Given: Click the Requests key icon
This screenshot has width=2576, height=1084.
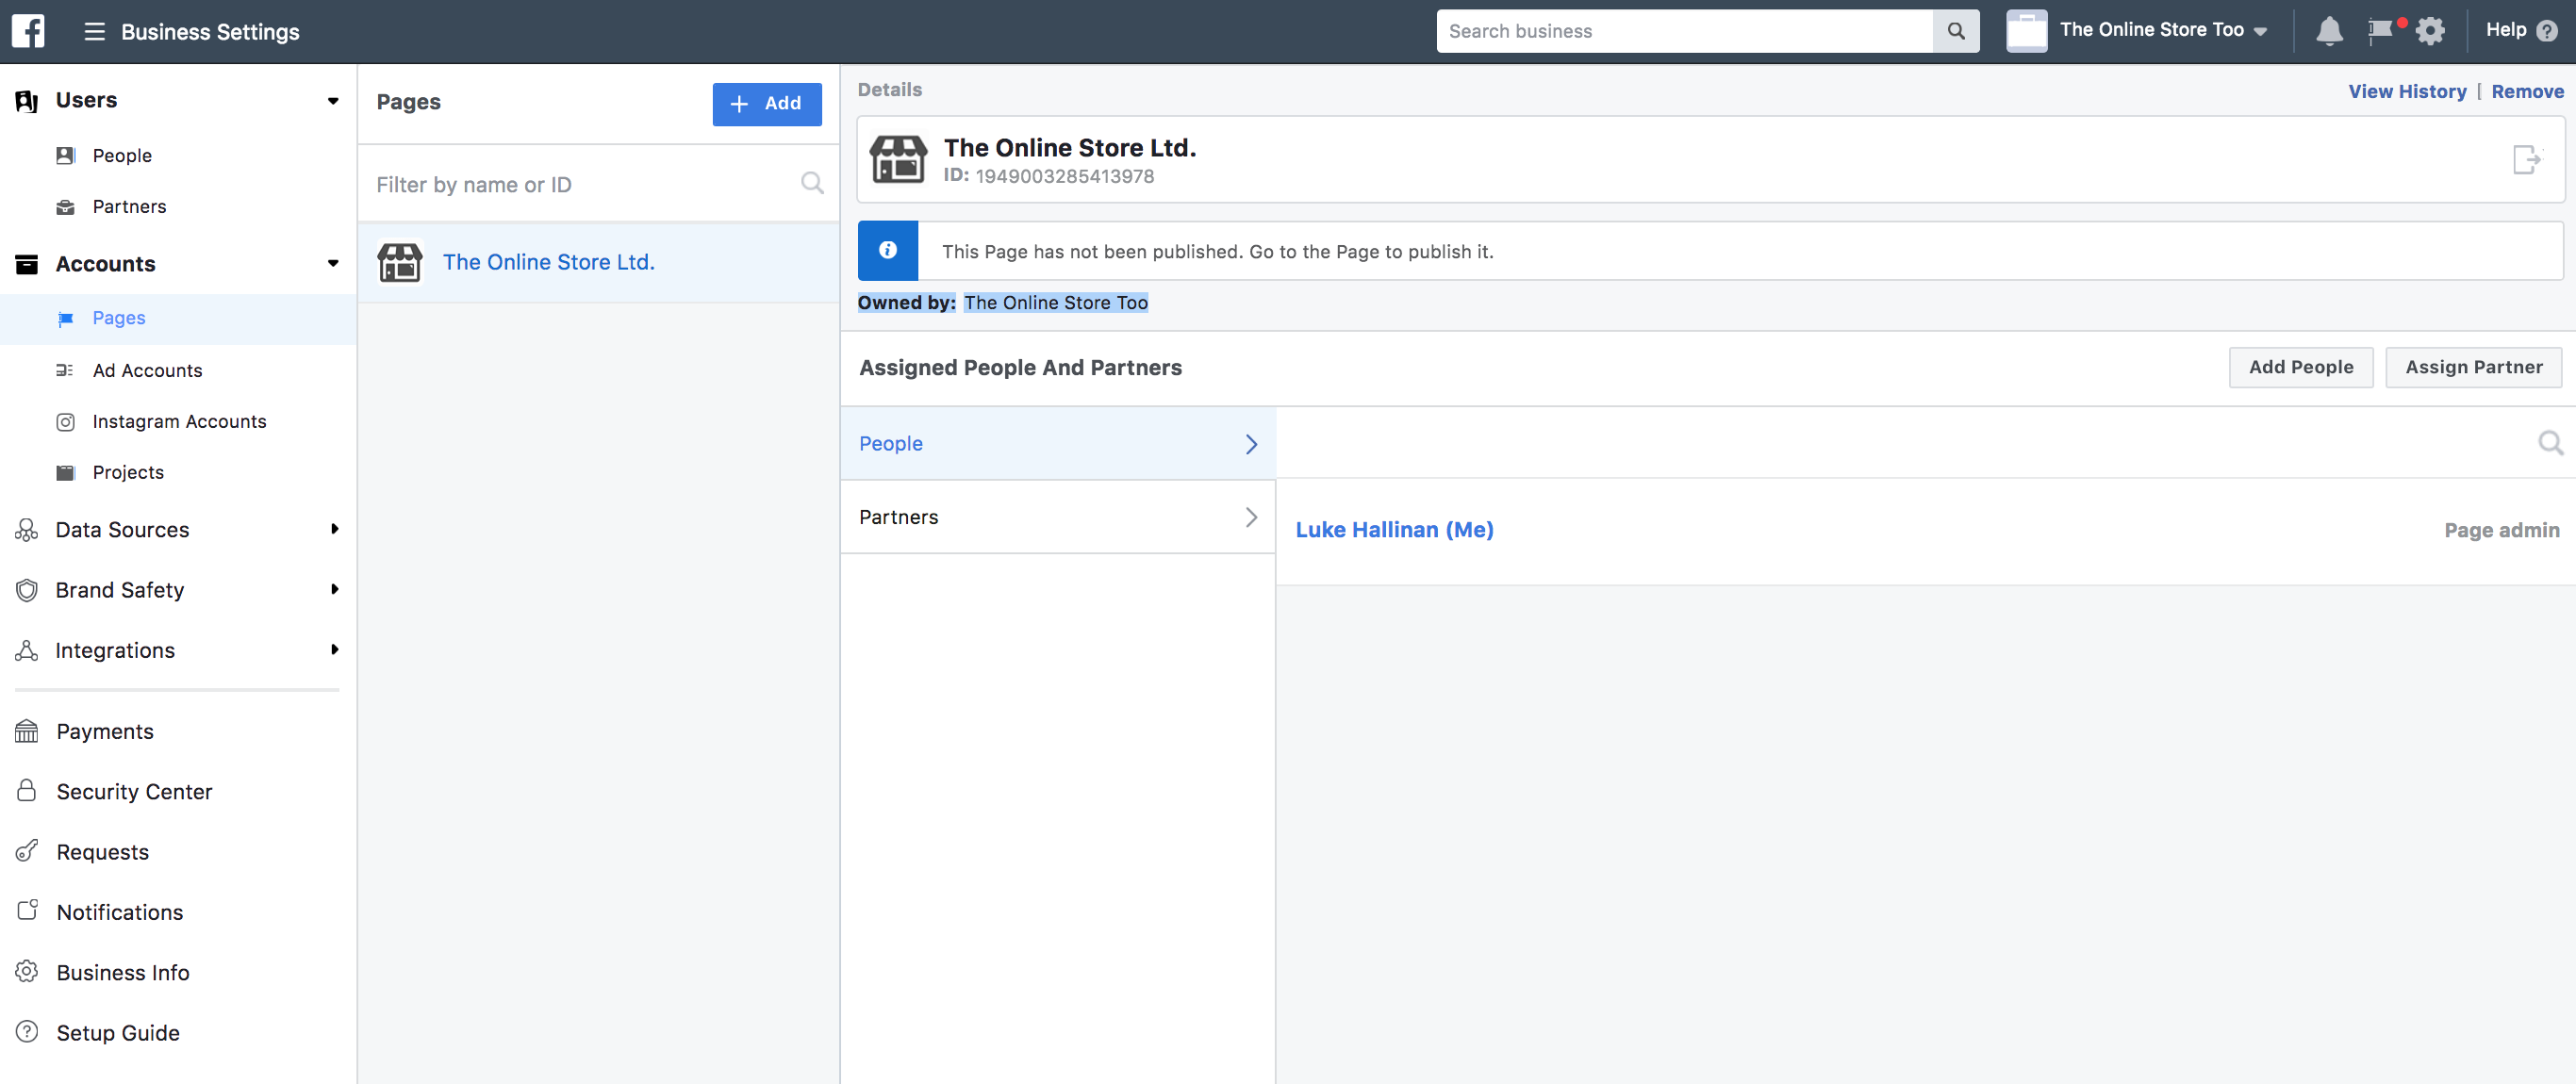Looking at the screenshot, I should [27, 851].
